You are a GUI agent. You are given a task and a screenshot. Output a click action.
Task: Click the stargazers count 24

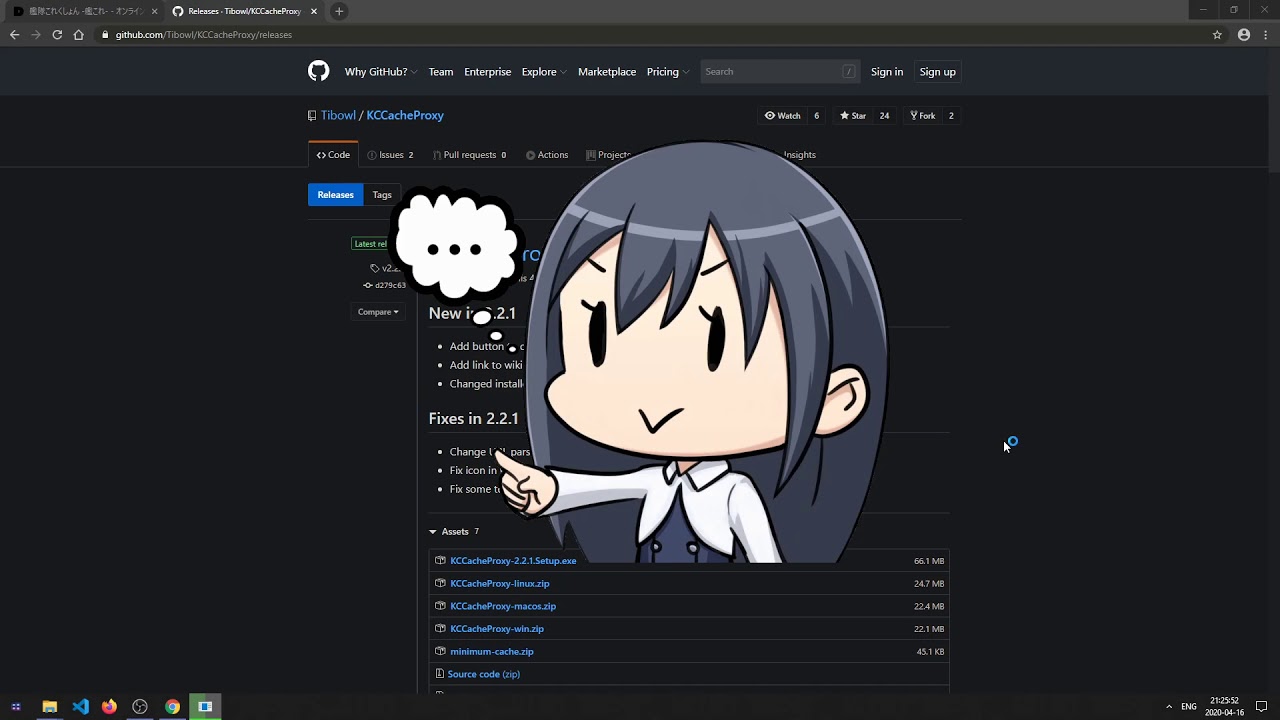tap(884, 116)
